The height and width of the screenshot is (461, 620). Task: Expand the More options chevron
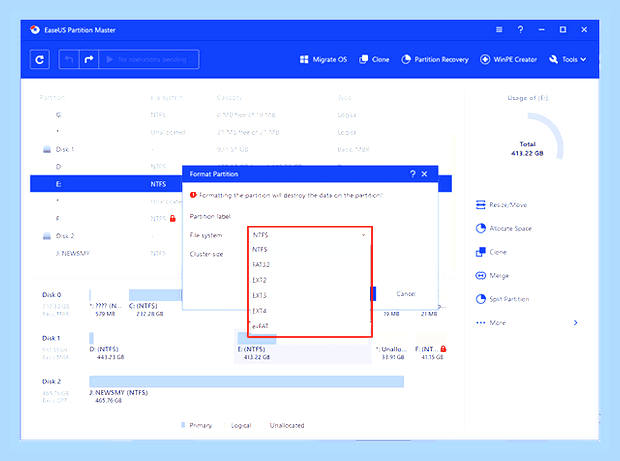[576, 323]
